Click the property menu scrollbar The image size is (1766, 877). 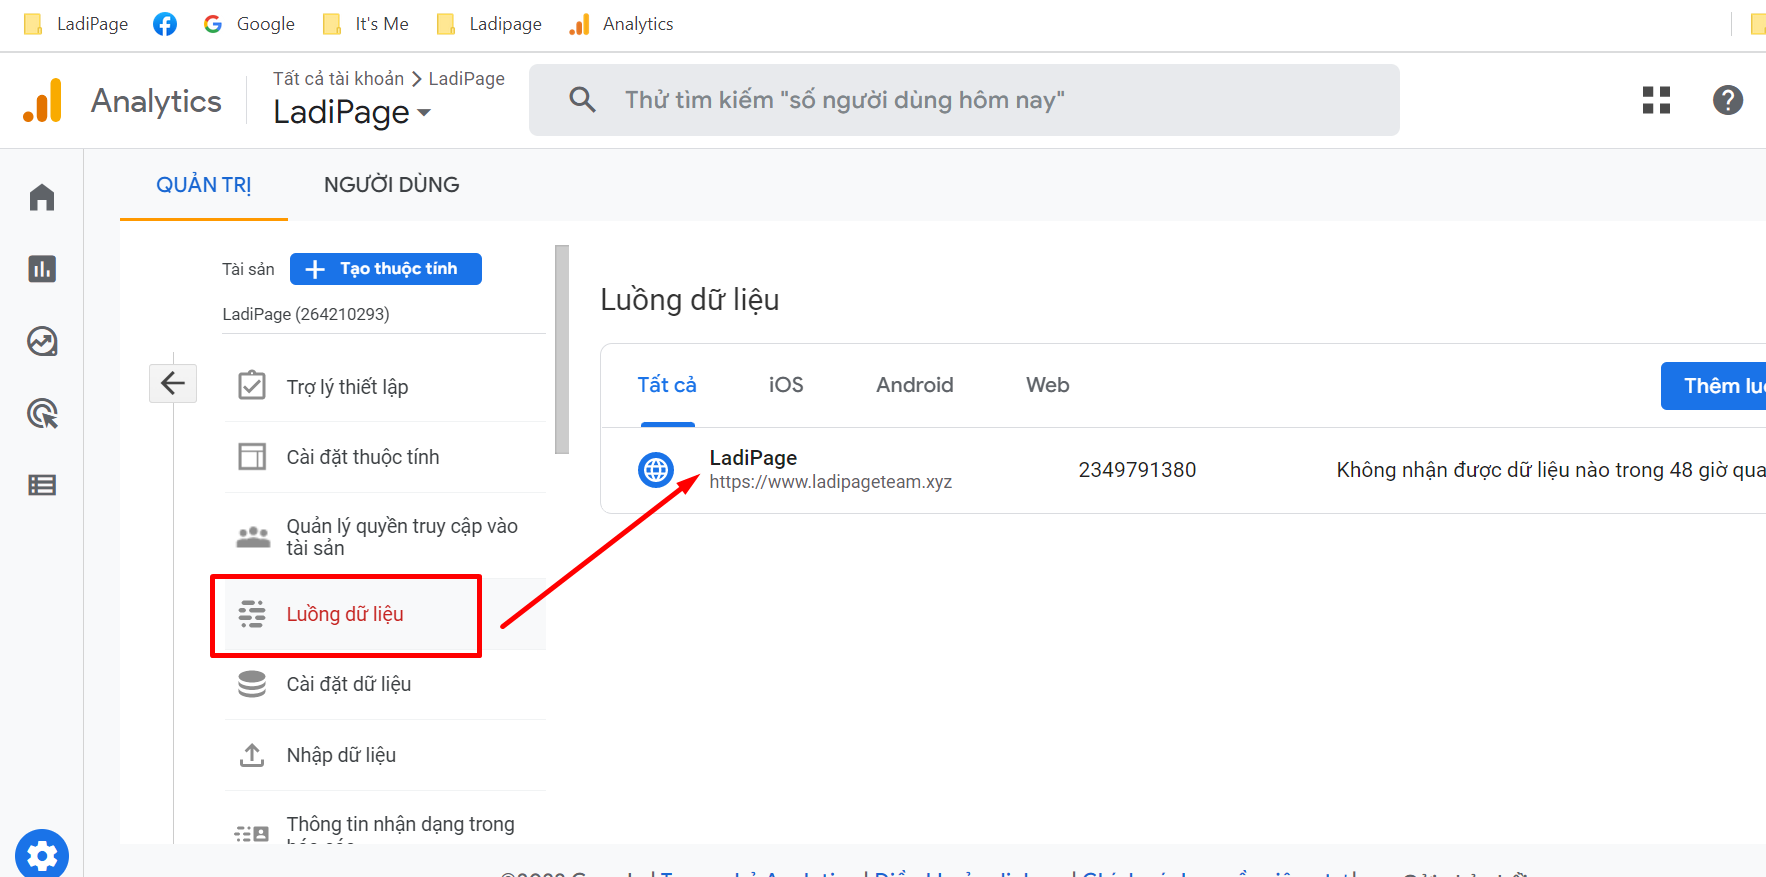click(x=562, y=350)
